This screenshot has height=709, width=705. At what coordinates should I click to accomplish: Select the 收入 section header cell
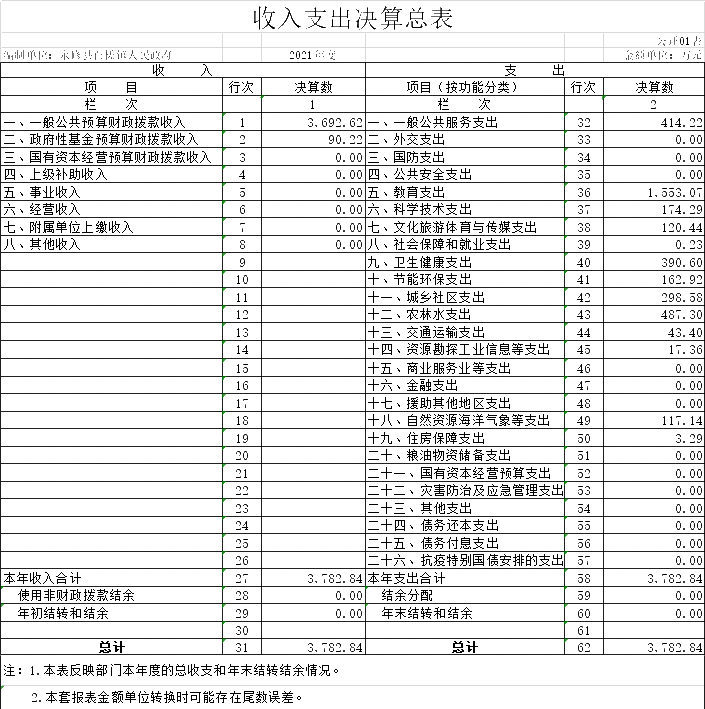[182, 70]
